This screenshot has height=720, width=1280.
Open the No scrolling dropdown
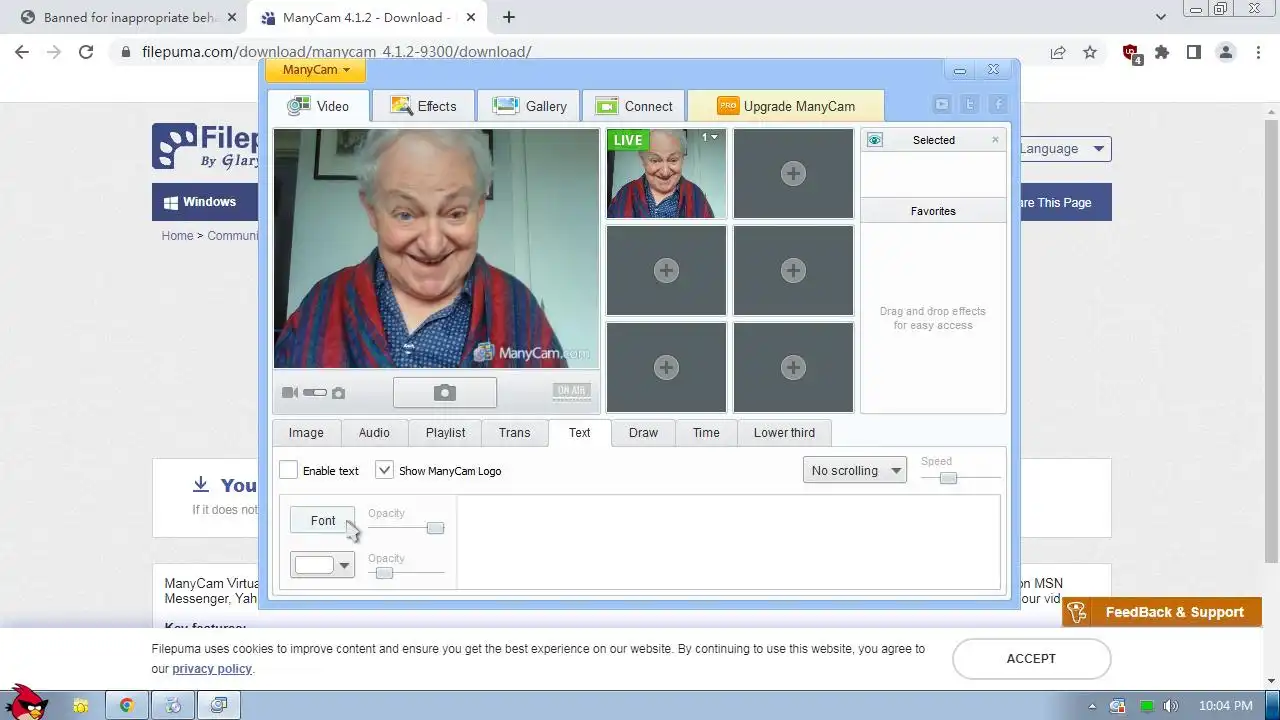pos(855,470)
